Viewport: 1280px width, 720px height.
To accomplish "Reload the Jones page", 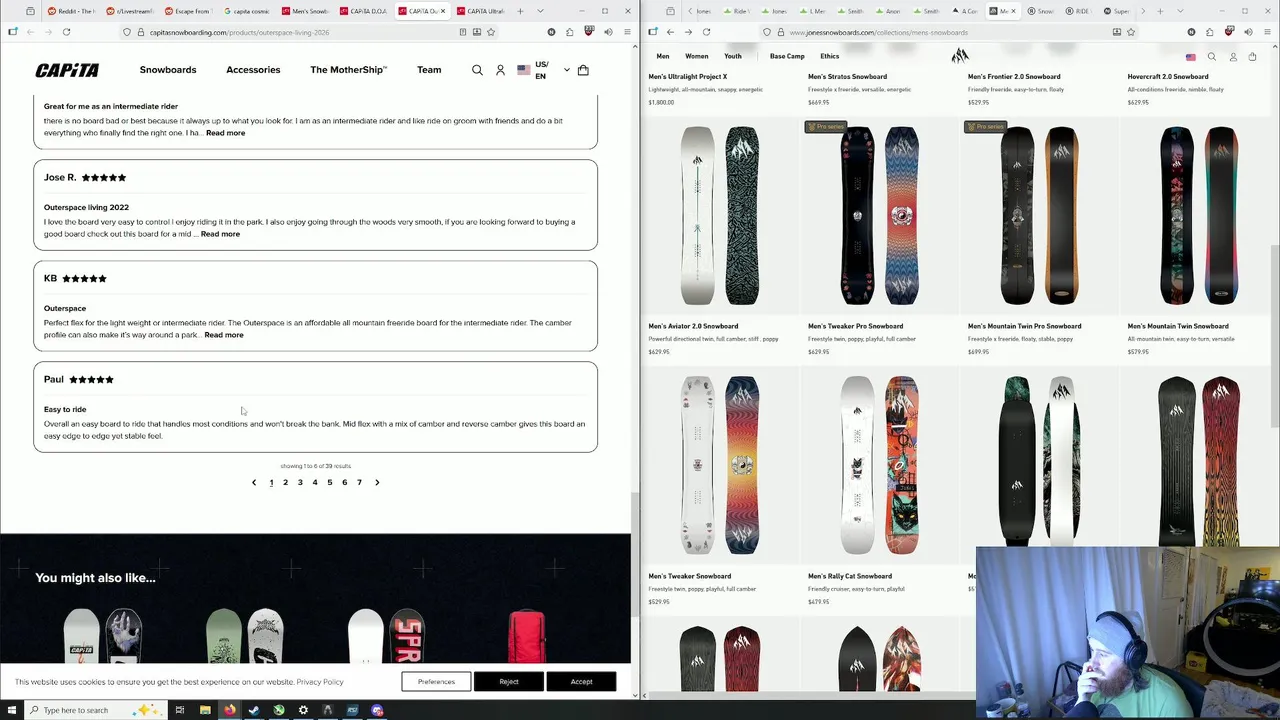I will [x=706, y=32].
